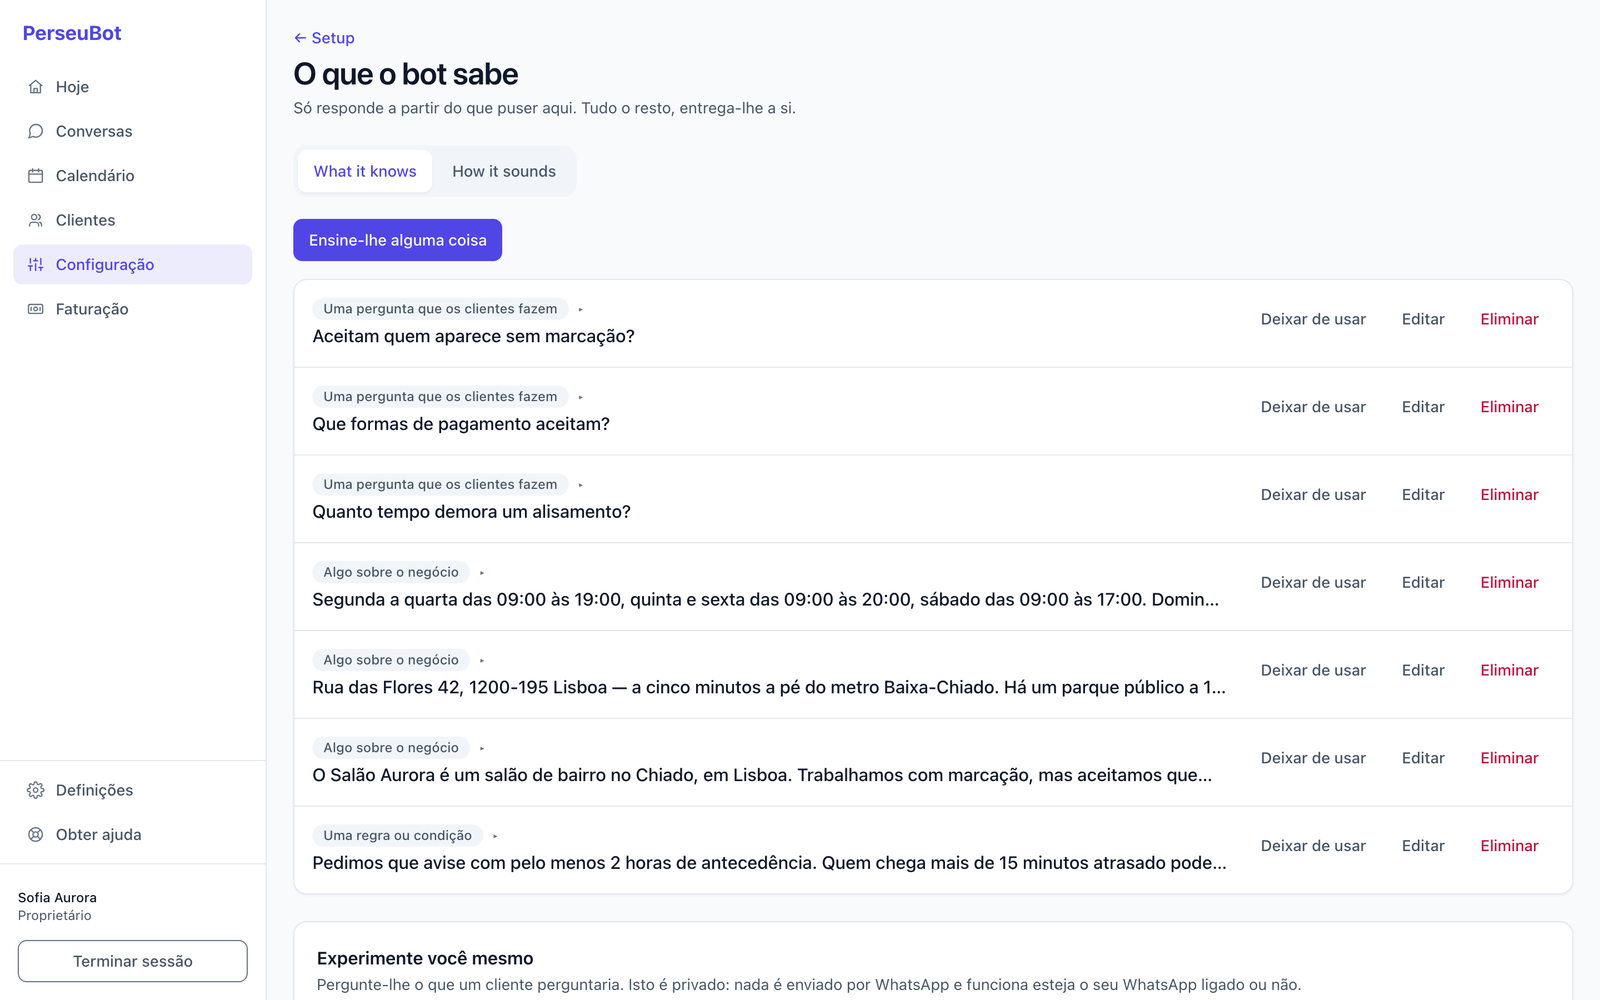Image resolution: width=1600 pixels, height=1000 pixels.
Task: Switch to the What it knows tab
Action: click(365, 171)
